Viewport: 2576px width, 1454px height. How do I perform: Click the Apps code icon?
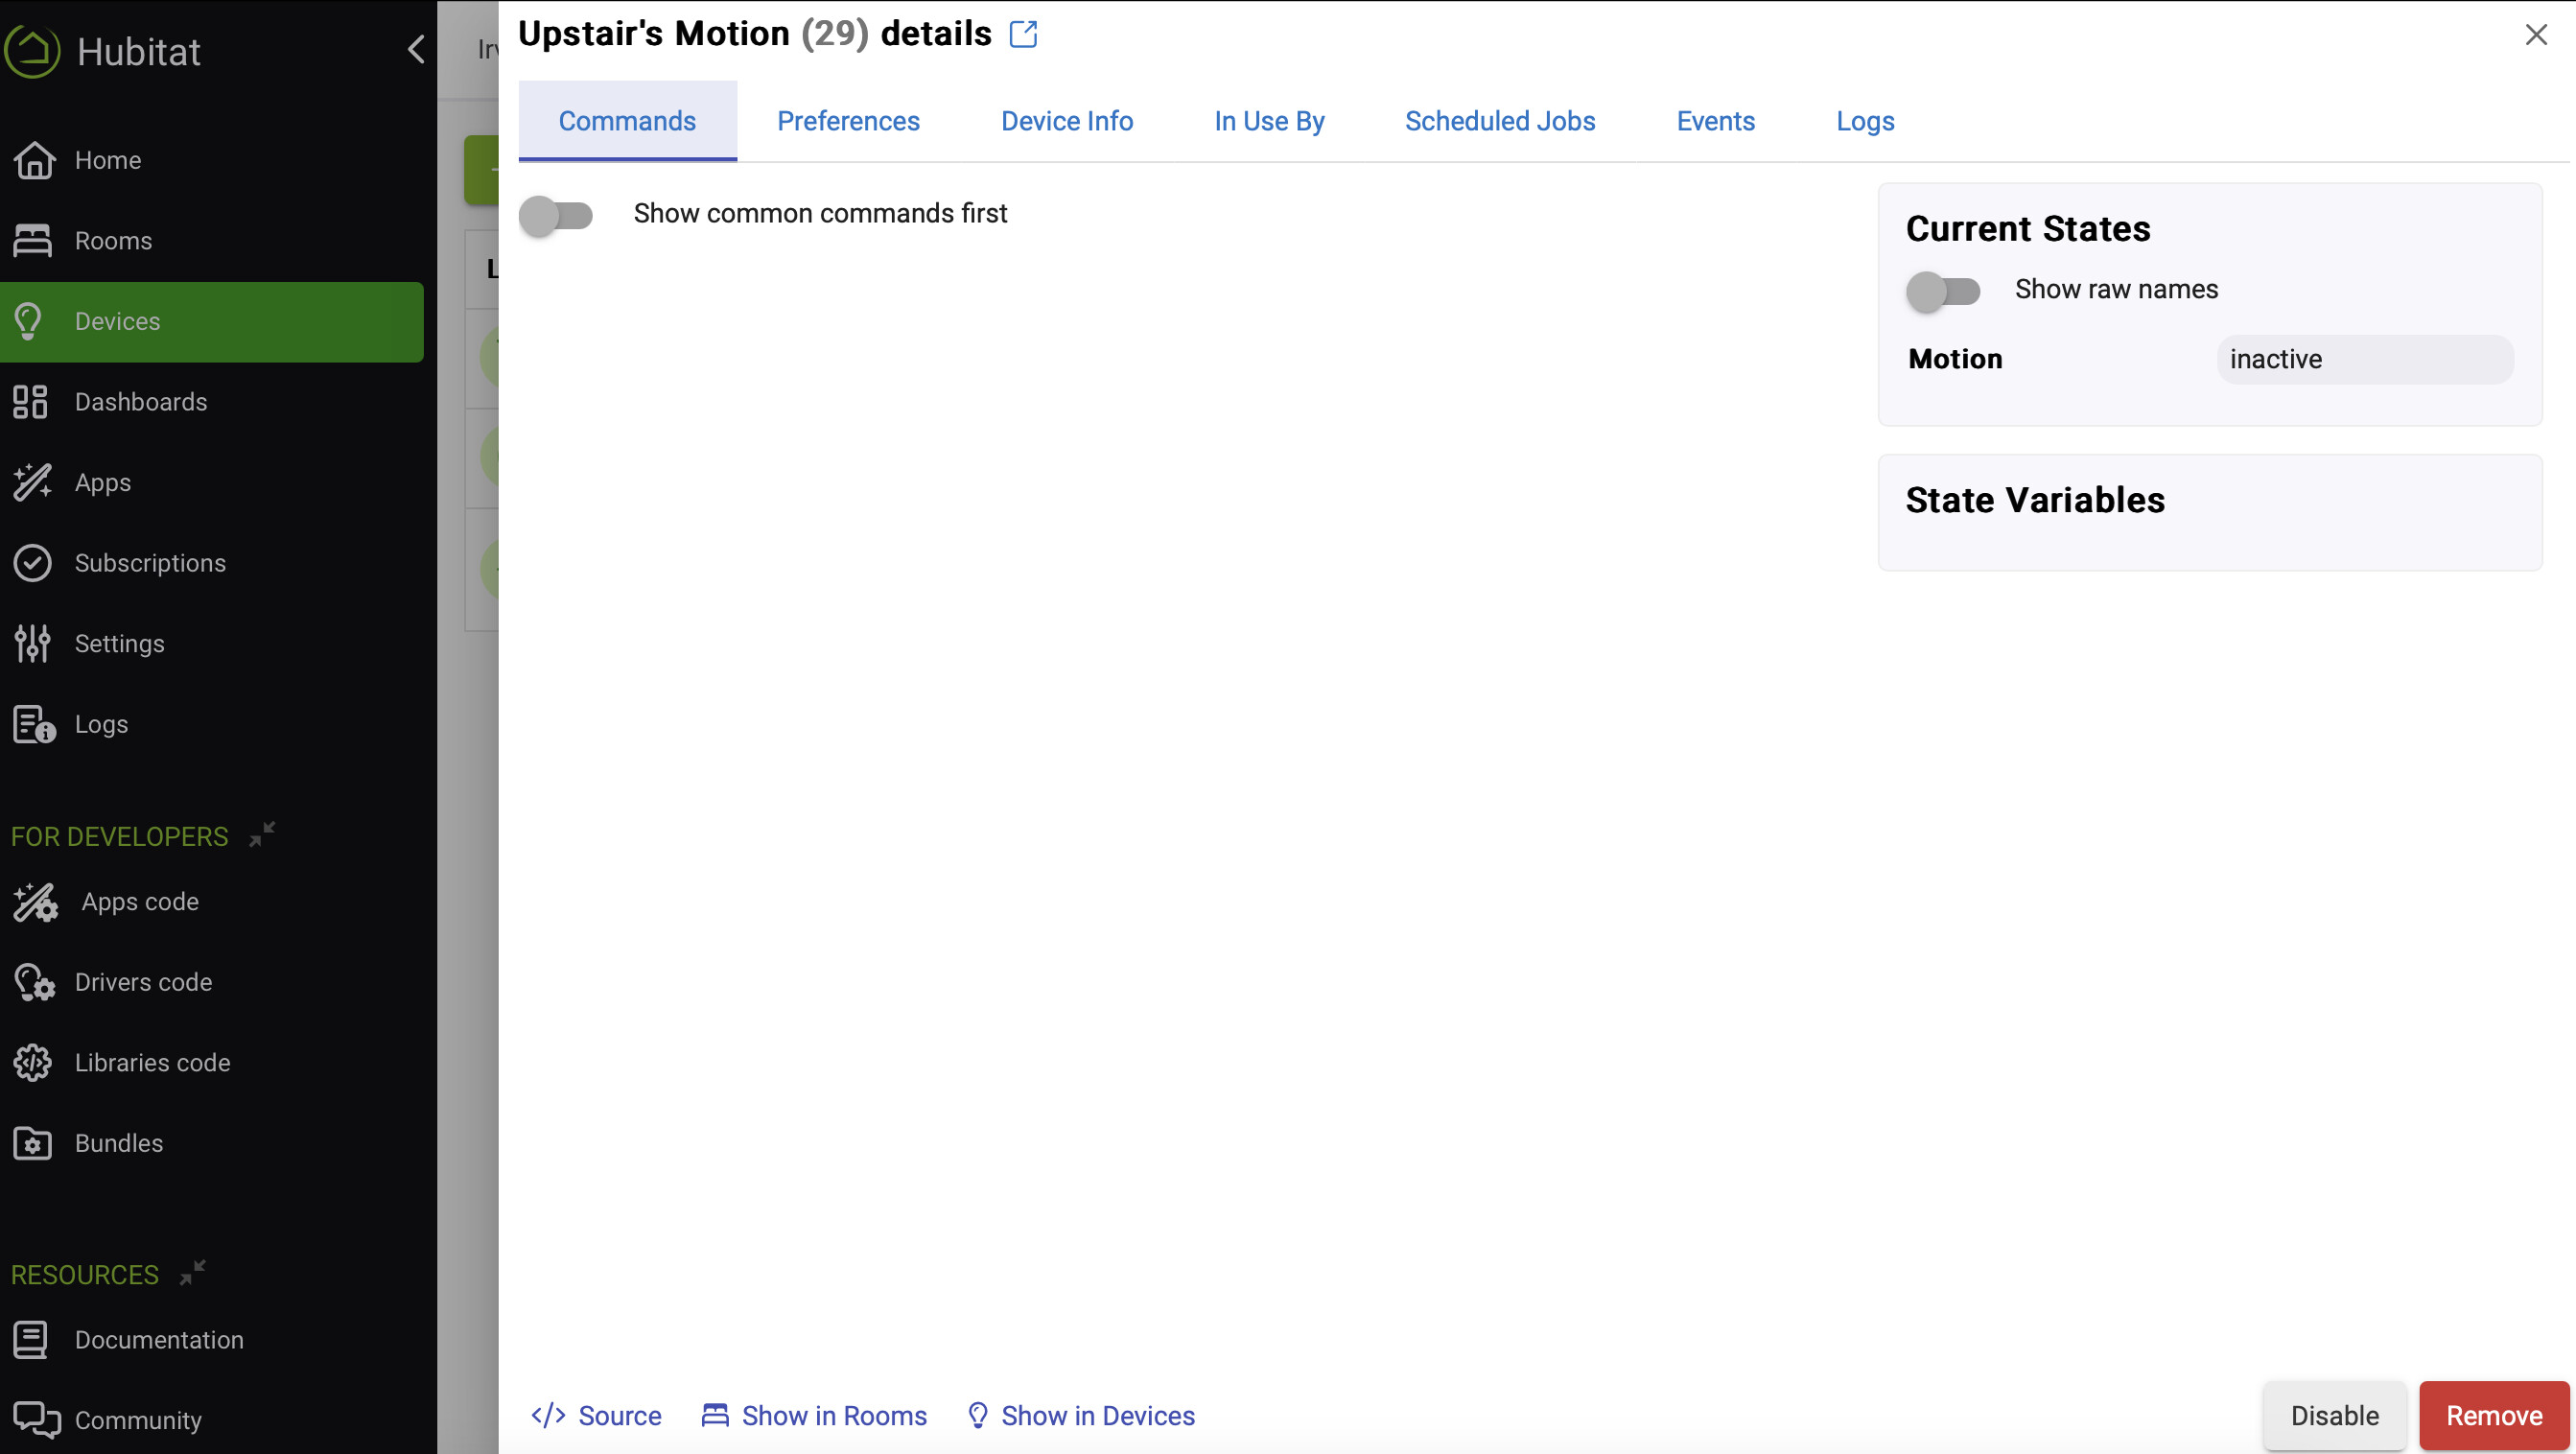(36, 902)
